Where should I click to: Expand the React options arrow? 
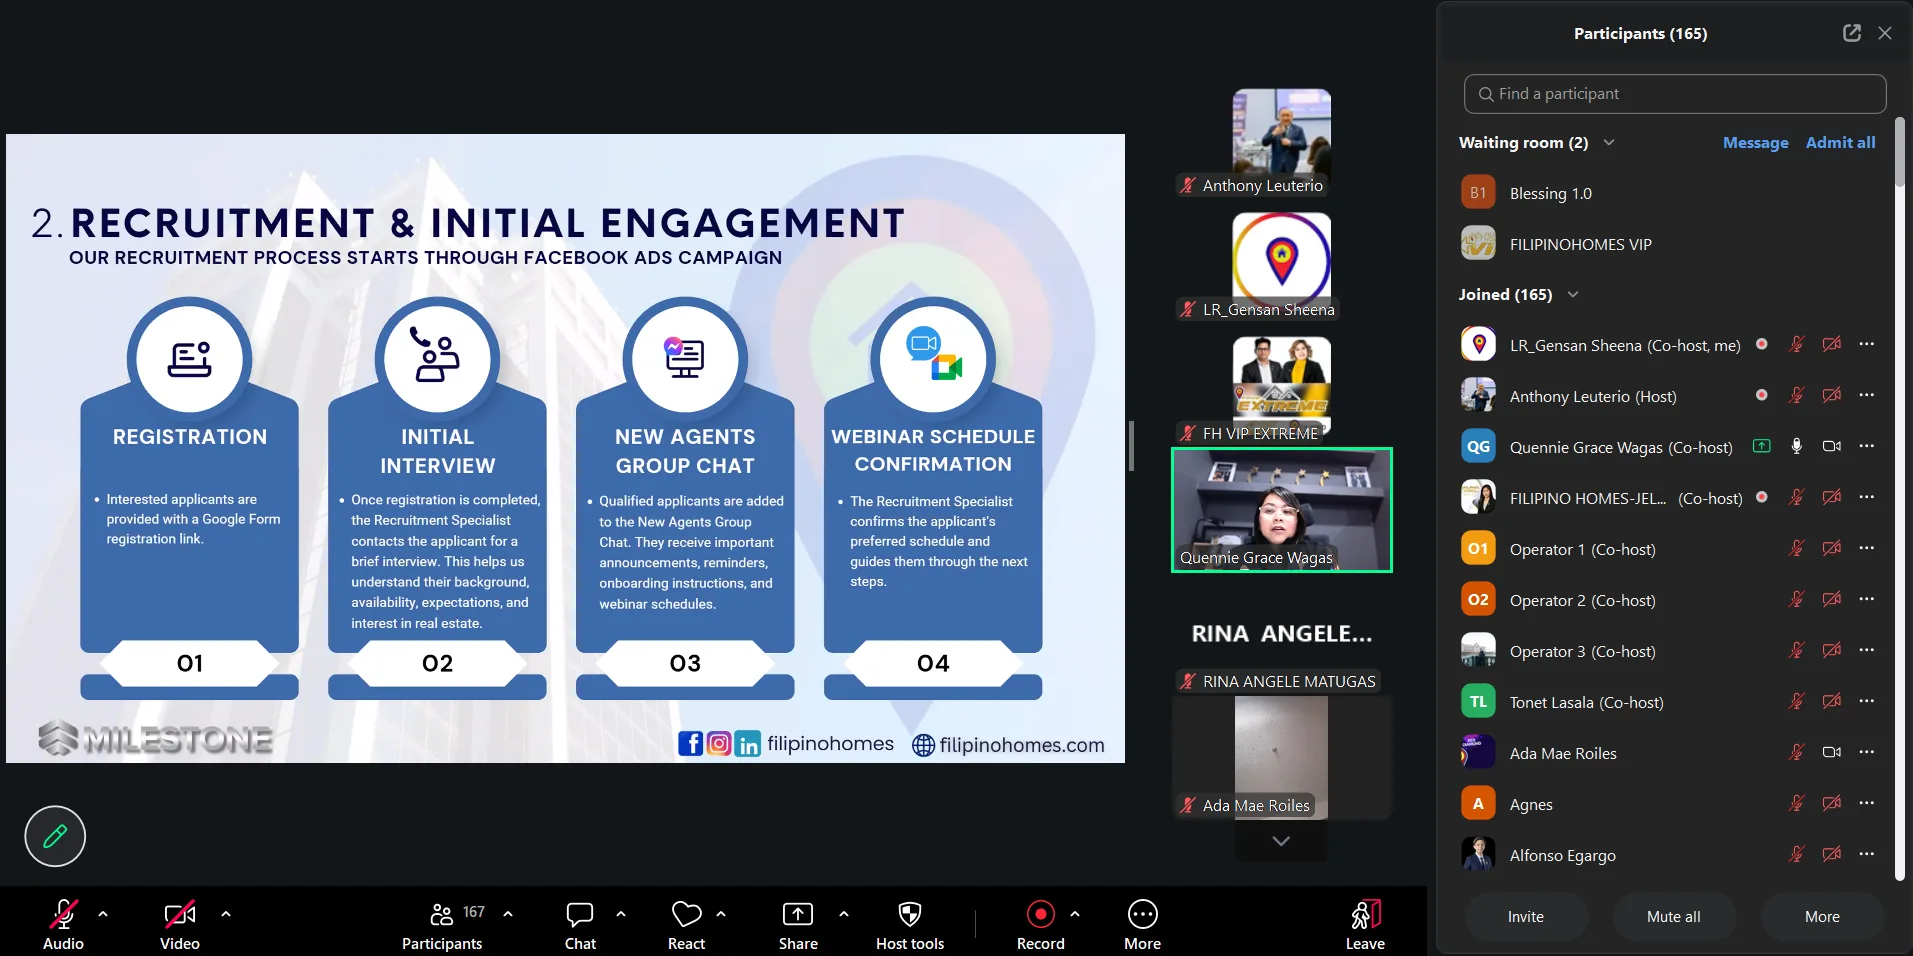[721, 913]
